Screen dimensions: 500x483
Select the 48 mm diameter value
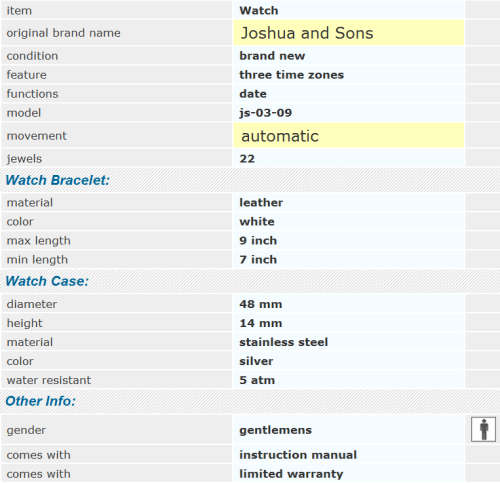(x=261, y=304)
